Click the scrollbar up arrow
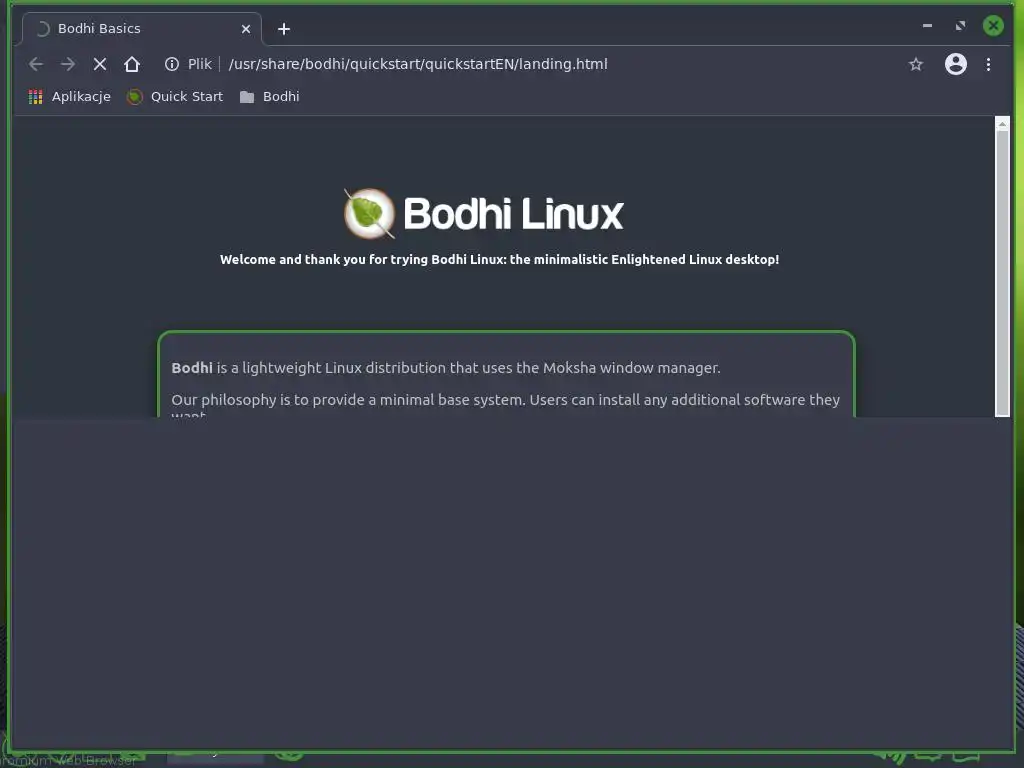The image size is (1024, 768). 1002,123
